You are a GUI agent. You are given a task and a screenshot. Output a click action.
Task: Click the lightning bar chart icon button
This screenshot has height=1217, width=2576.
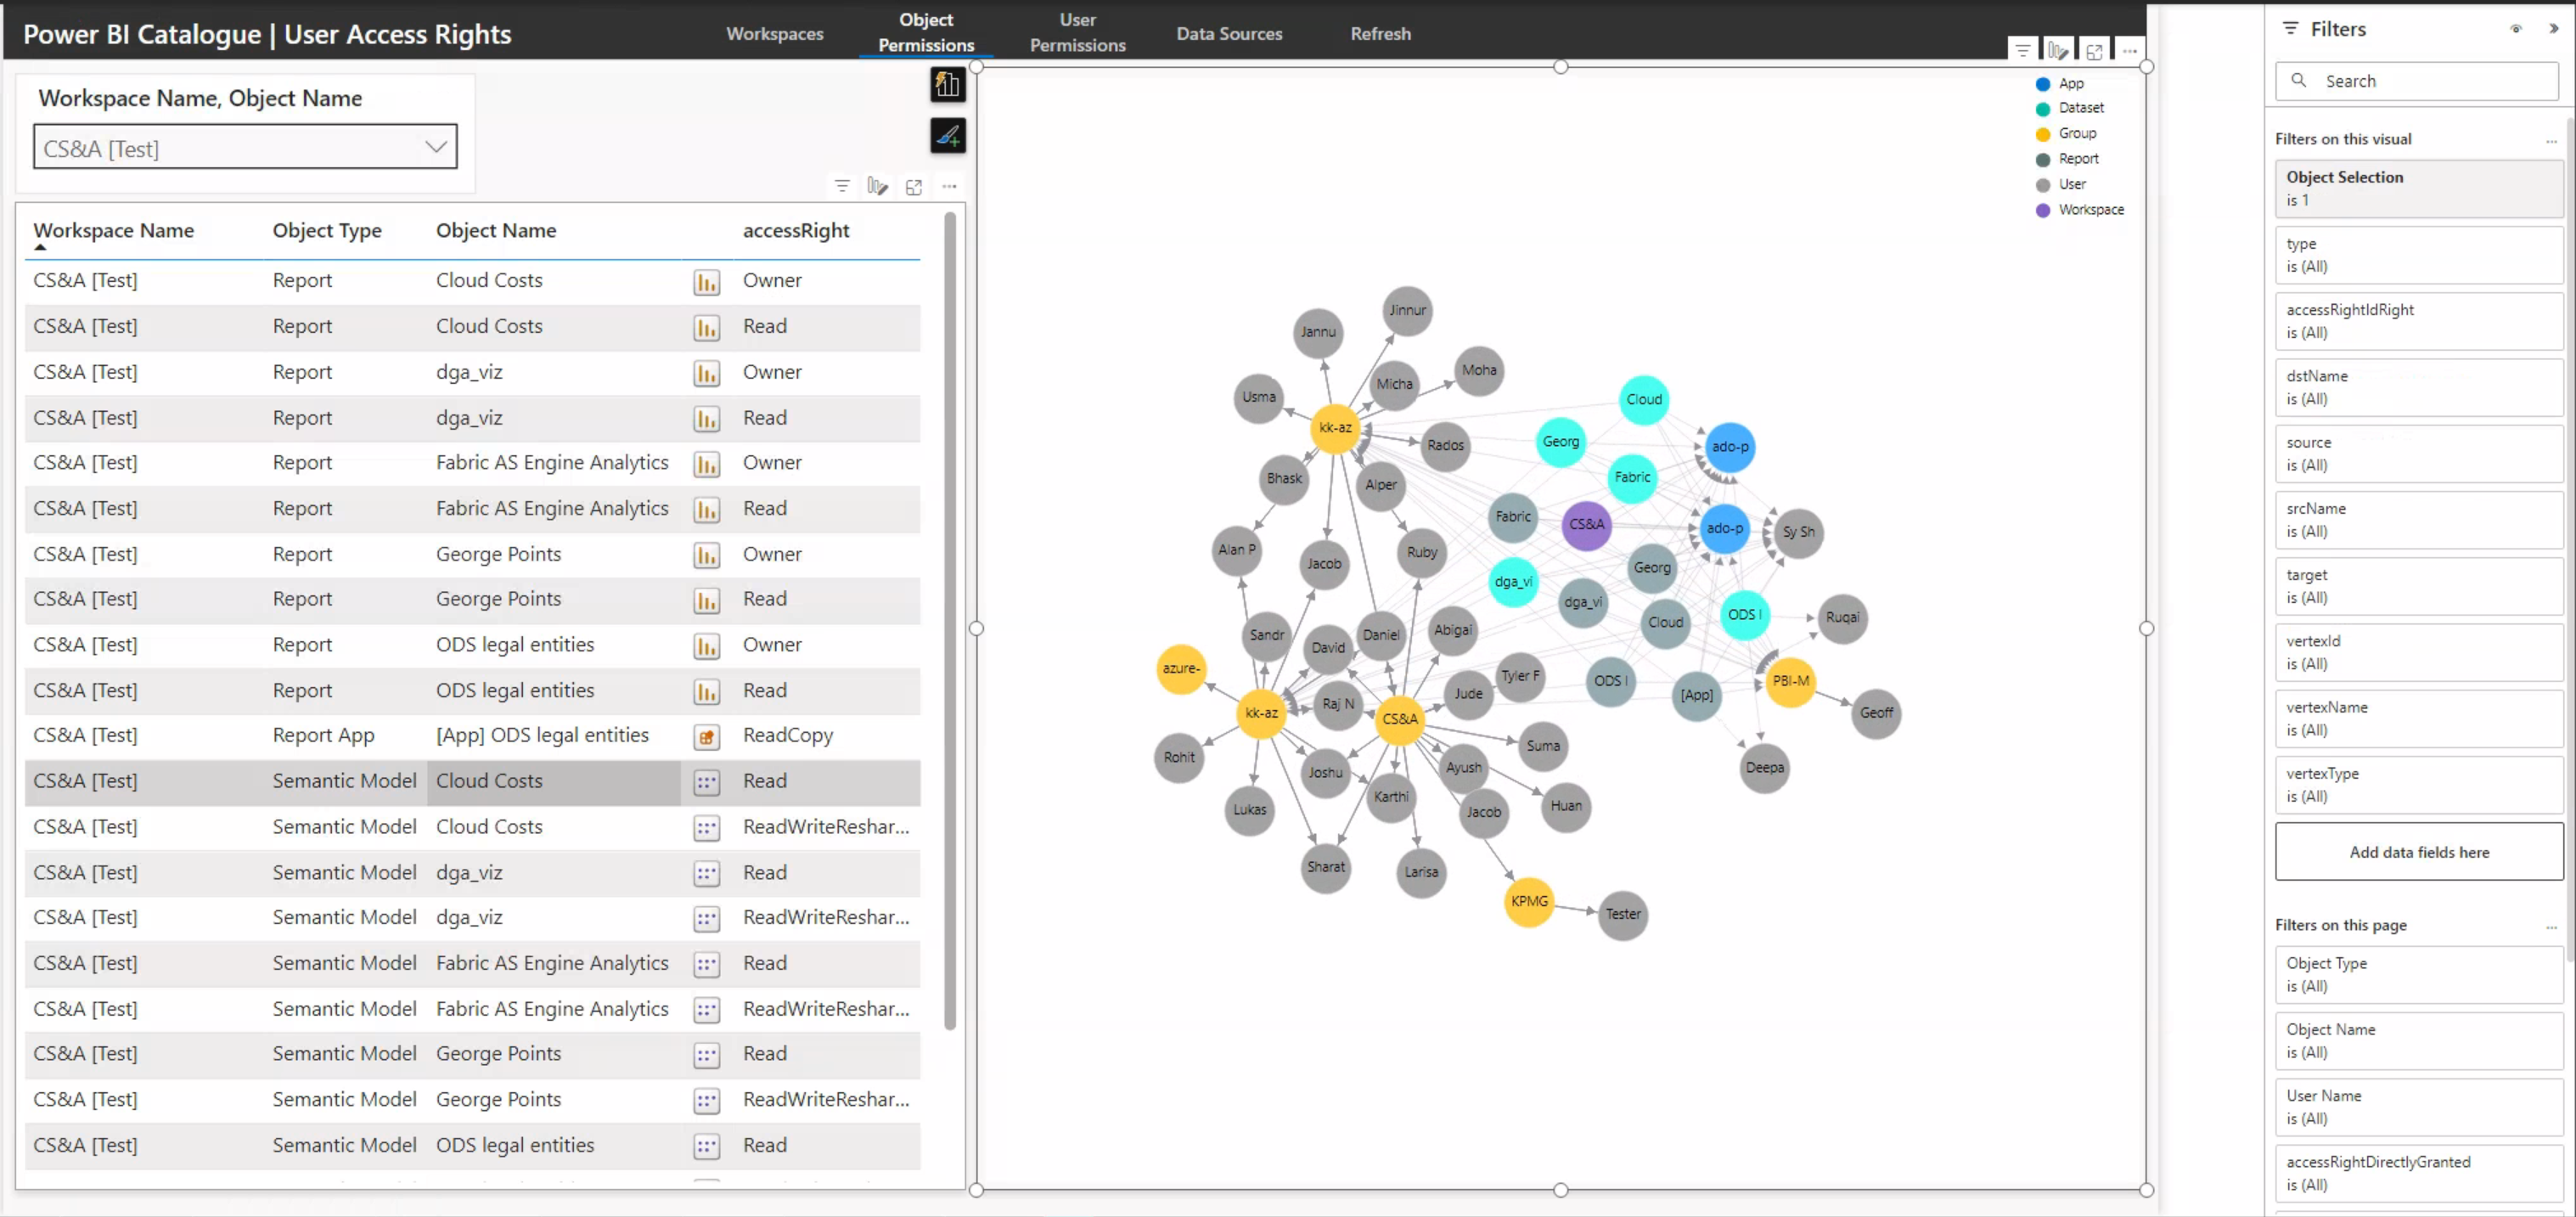tap(947, 85)
